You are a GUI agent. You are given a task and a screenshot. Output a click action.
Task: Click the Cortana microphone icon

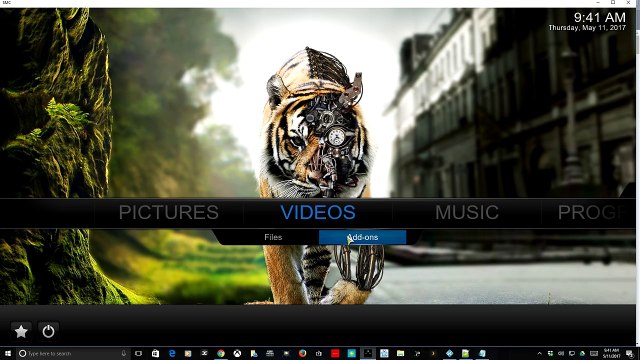click(x=124, y=353)
